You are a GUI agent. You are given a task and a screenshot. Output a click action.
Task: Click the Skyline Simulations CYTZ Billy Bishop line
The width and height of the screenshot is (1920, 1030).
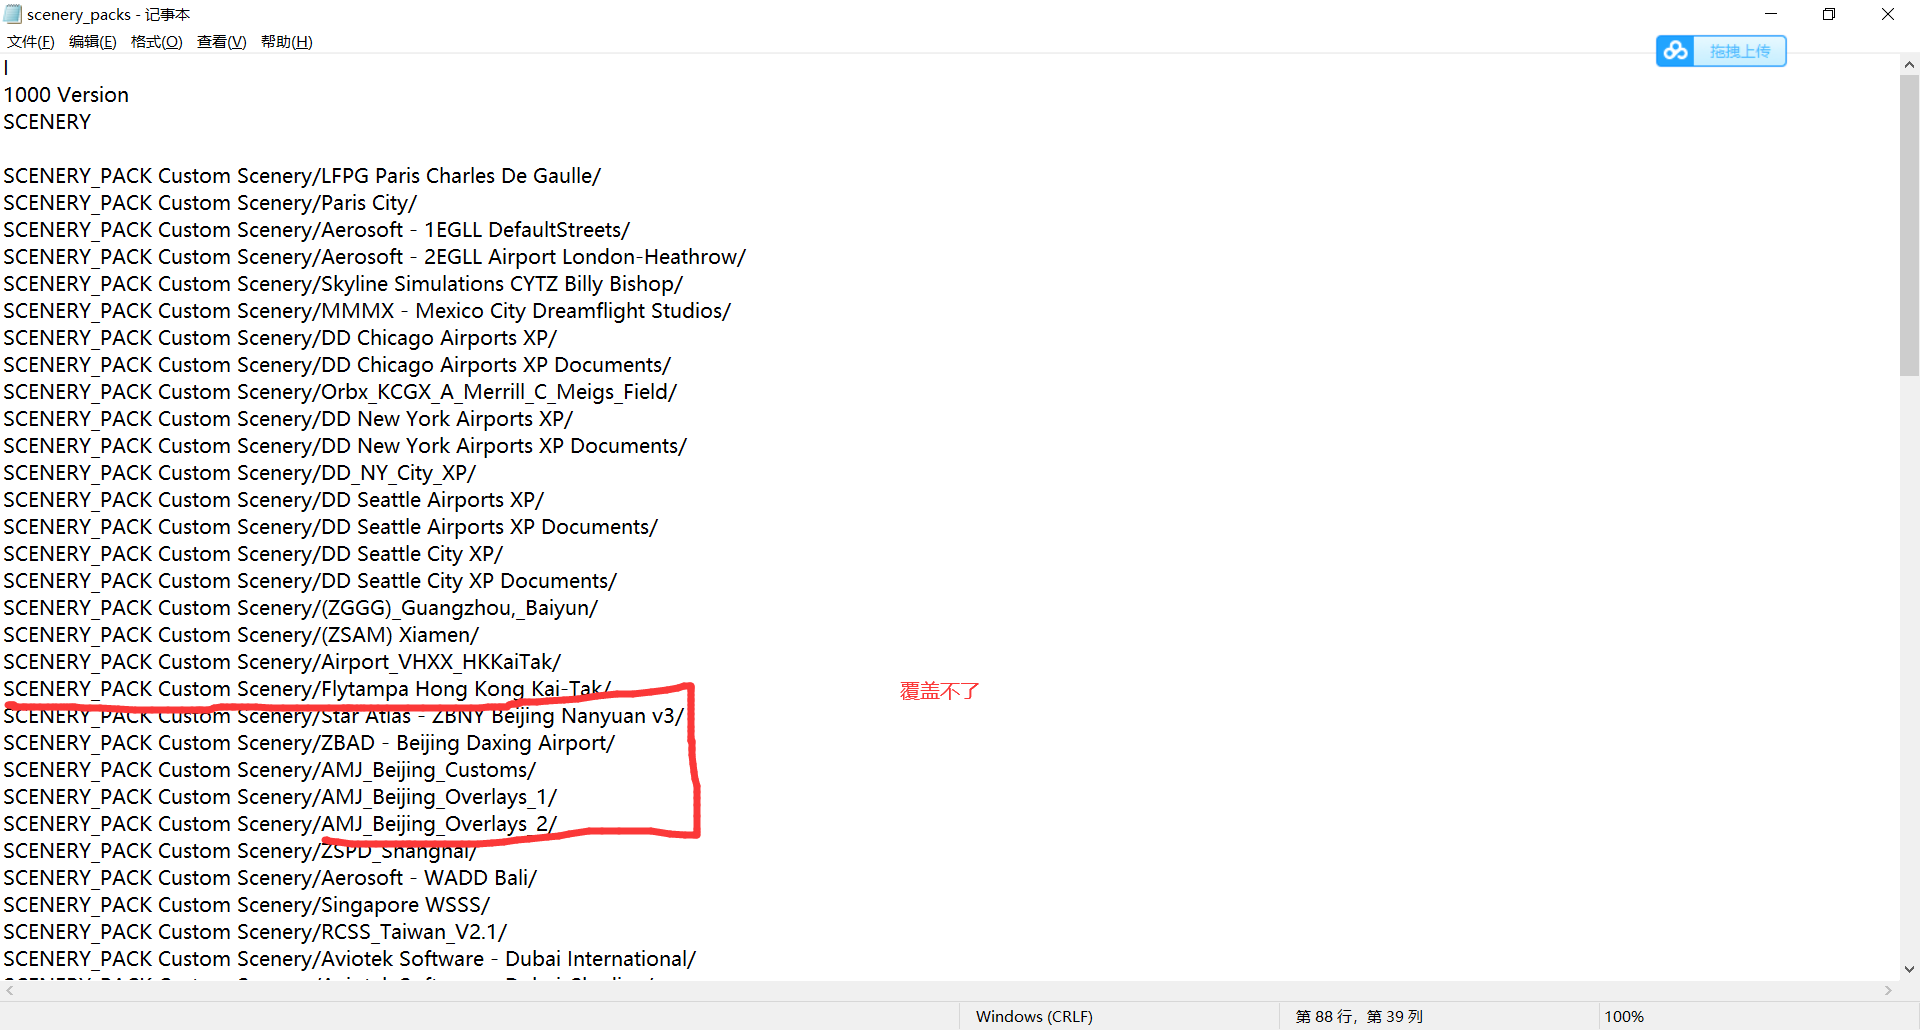[x=343, y=284]
